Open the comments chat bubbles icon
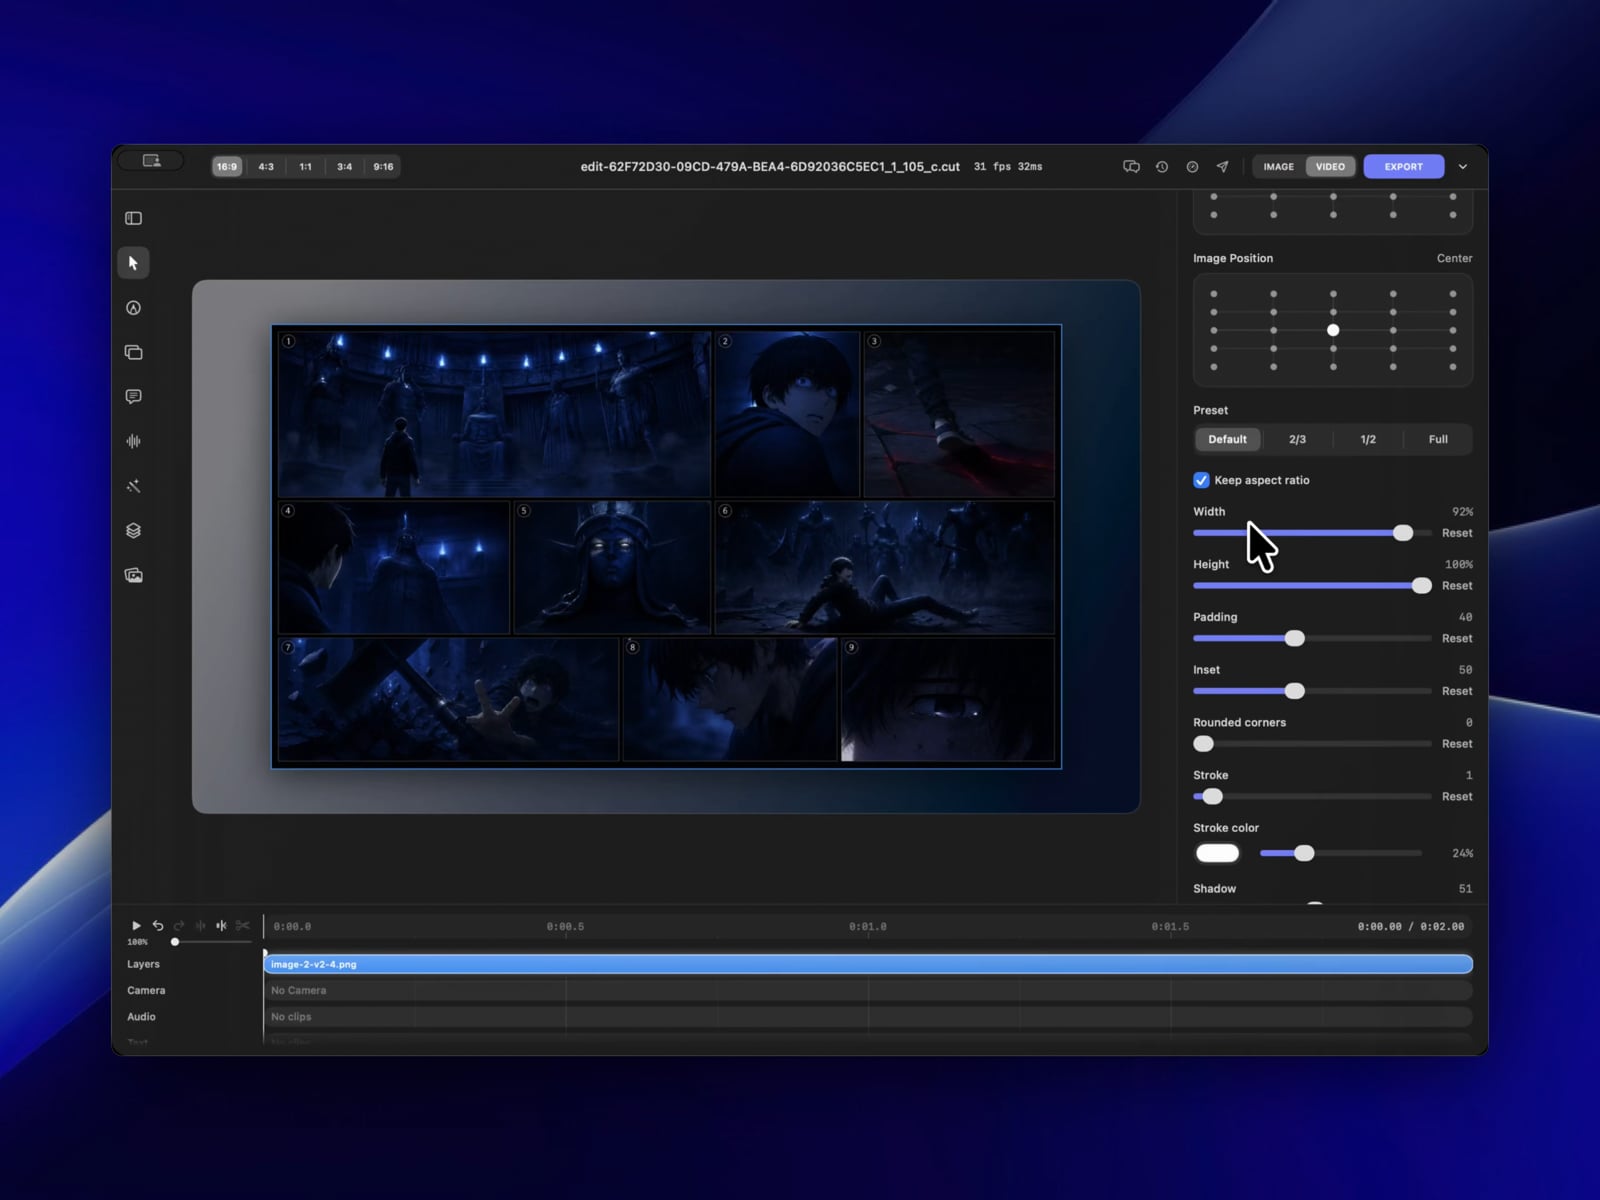This screenshot has height=1200, width=1600. (x=1131, y=167)
